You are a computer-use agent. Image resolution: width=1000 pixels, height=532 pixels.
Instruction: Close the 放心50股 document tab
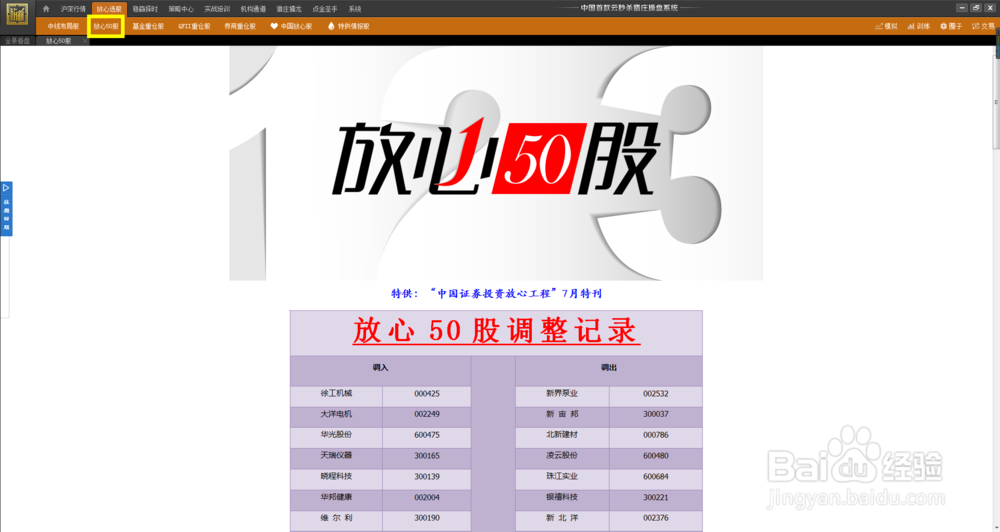click(x=85, y=41)
